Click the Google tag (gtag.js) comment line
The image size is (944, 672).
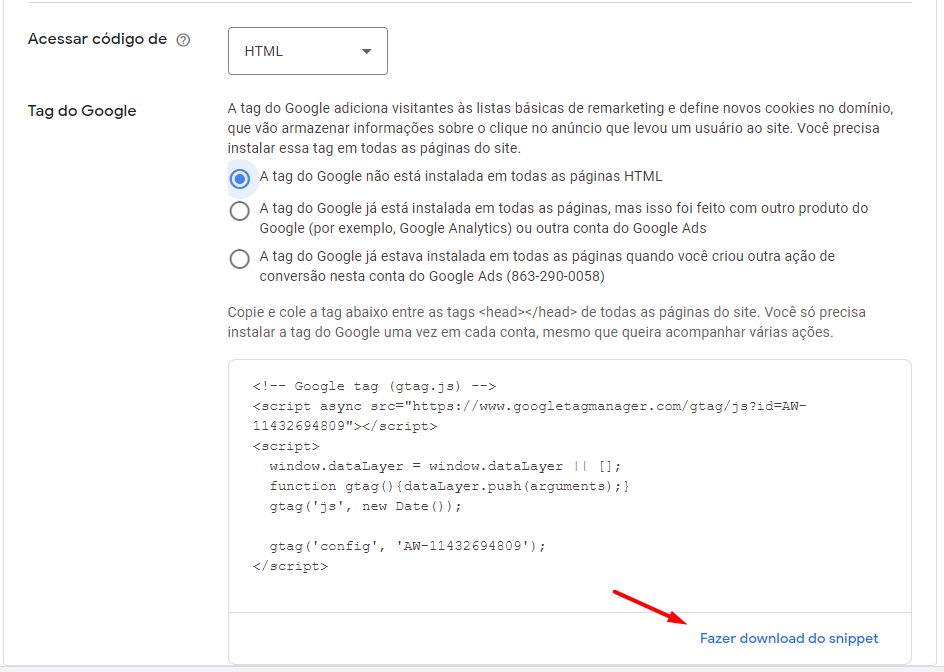[374, 386]
